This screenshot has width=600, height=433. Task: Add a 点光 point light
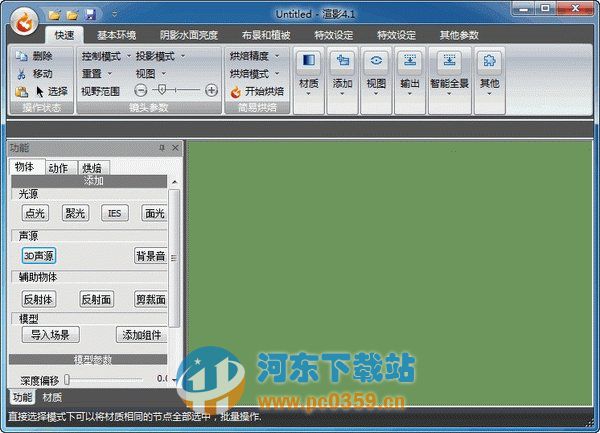point(35,213)
